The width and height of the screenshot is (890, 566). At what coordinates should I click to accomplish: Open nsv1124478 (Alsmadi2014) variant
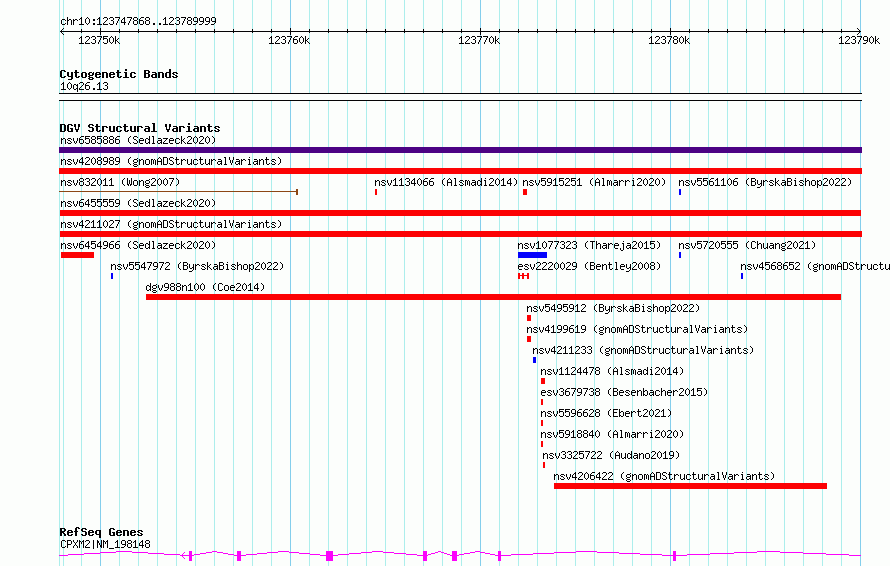612,371
